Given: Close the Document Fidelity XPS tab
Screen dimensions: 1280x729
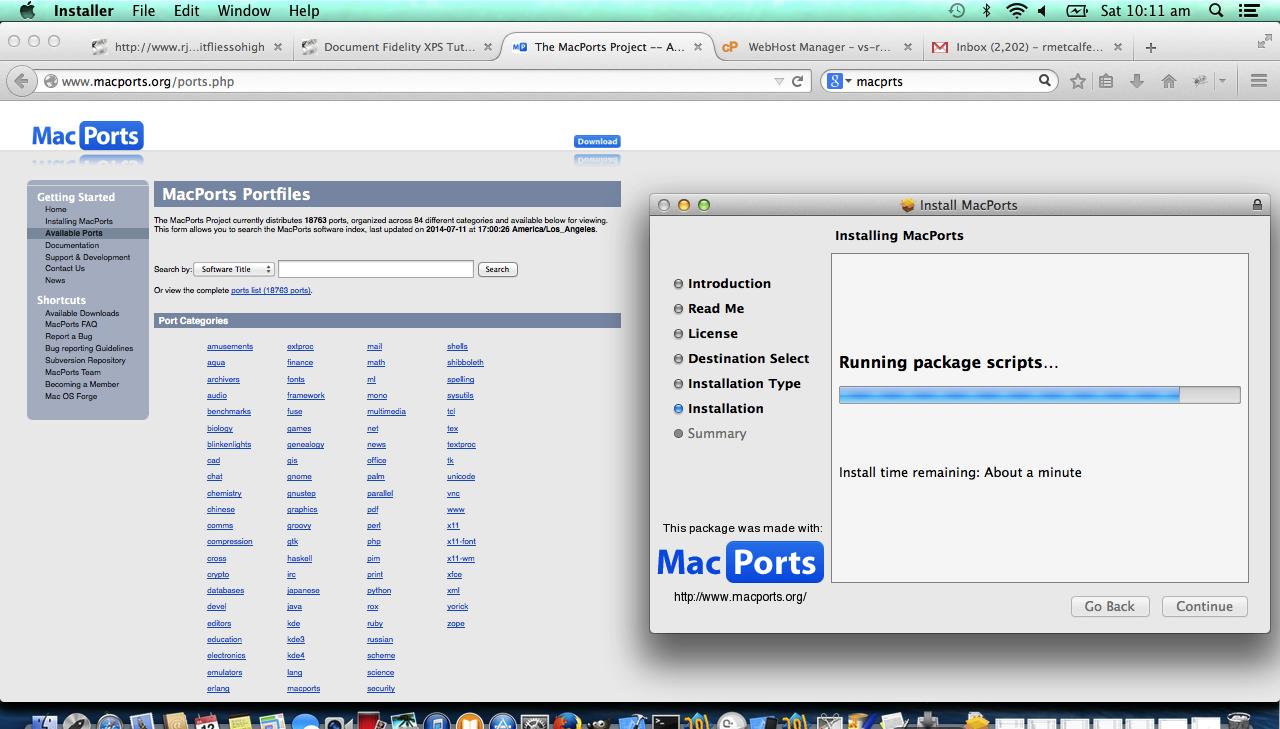Looking at the screenshot, I should point(488,47).
